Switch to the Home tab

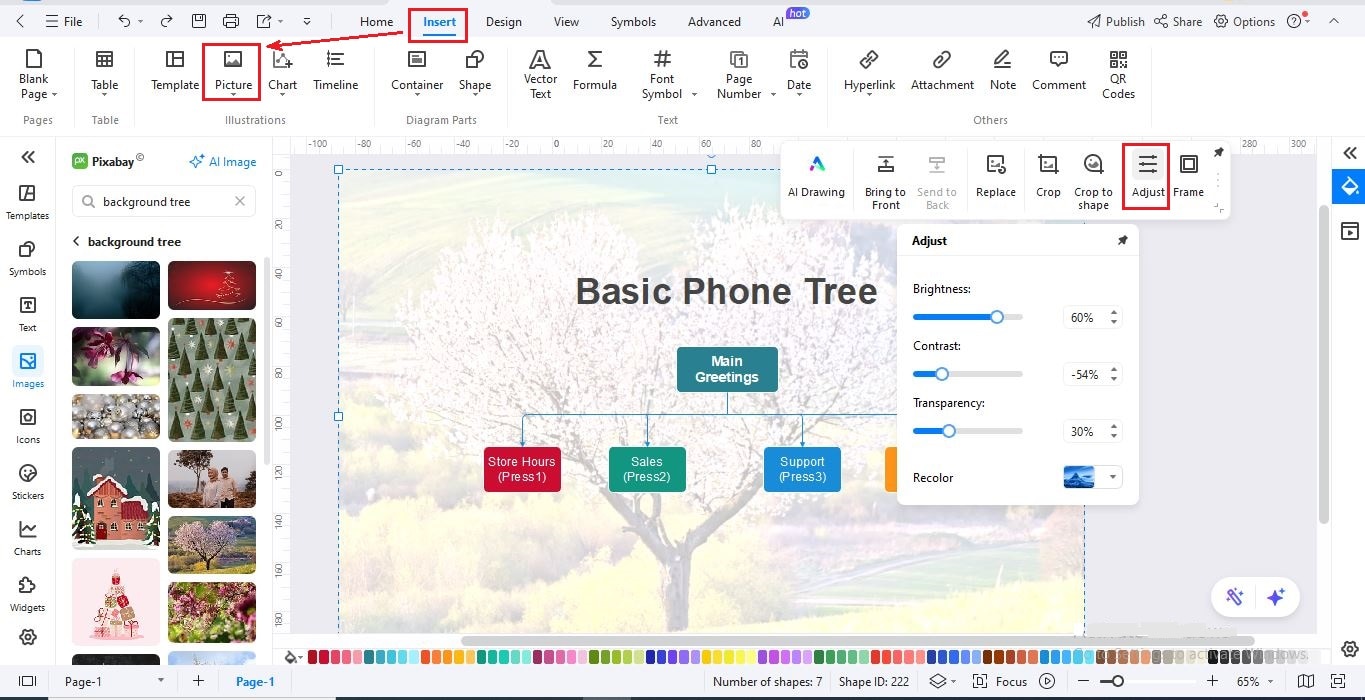click(376, 21)
